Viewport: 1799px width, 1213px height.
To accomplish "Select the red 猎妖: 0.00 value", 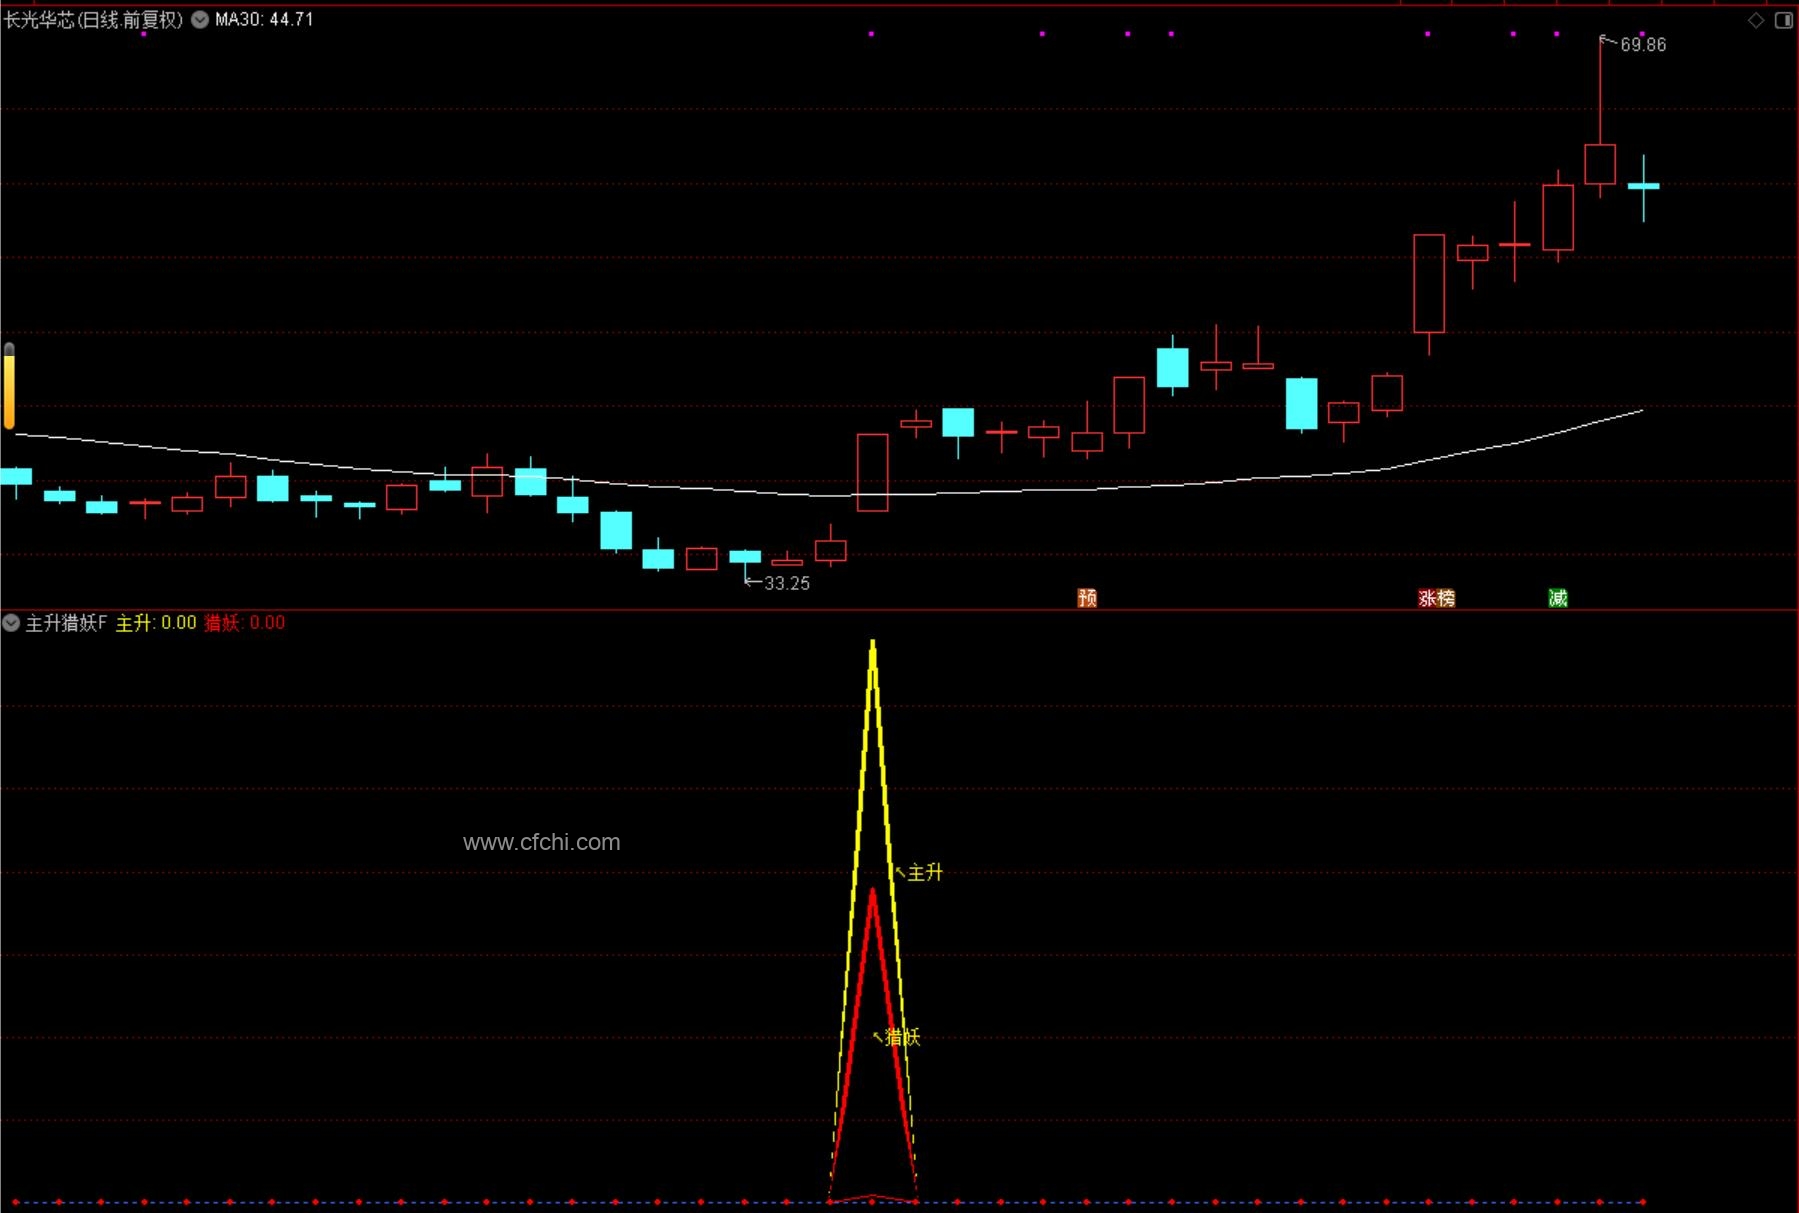I will point(245,623).
